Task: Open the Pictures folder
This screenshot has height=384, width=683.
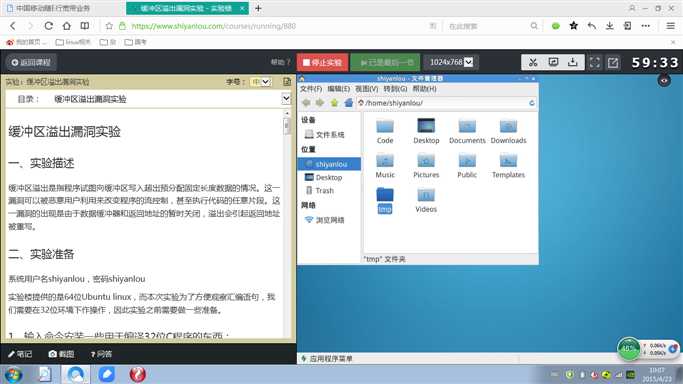Action: (x=426, y=165)
